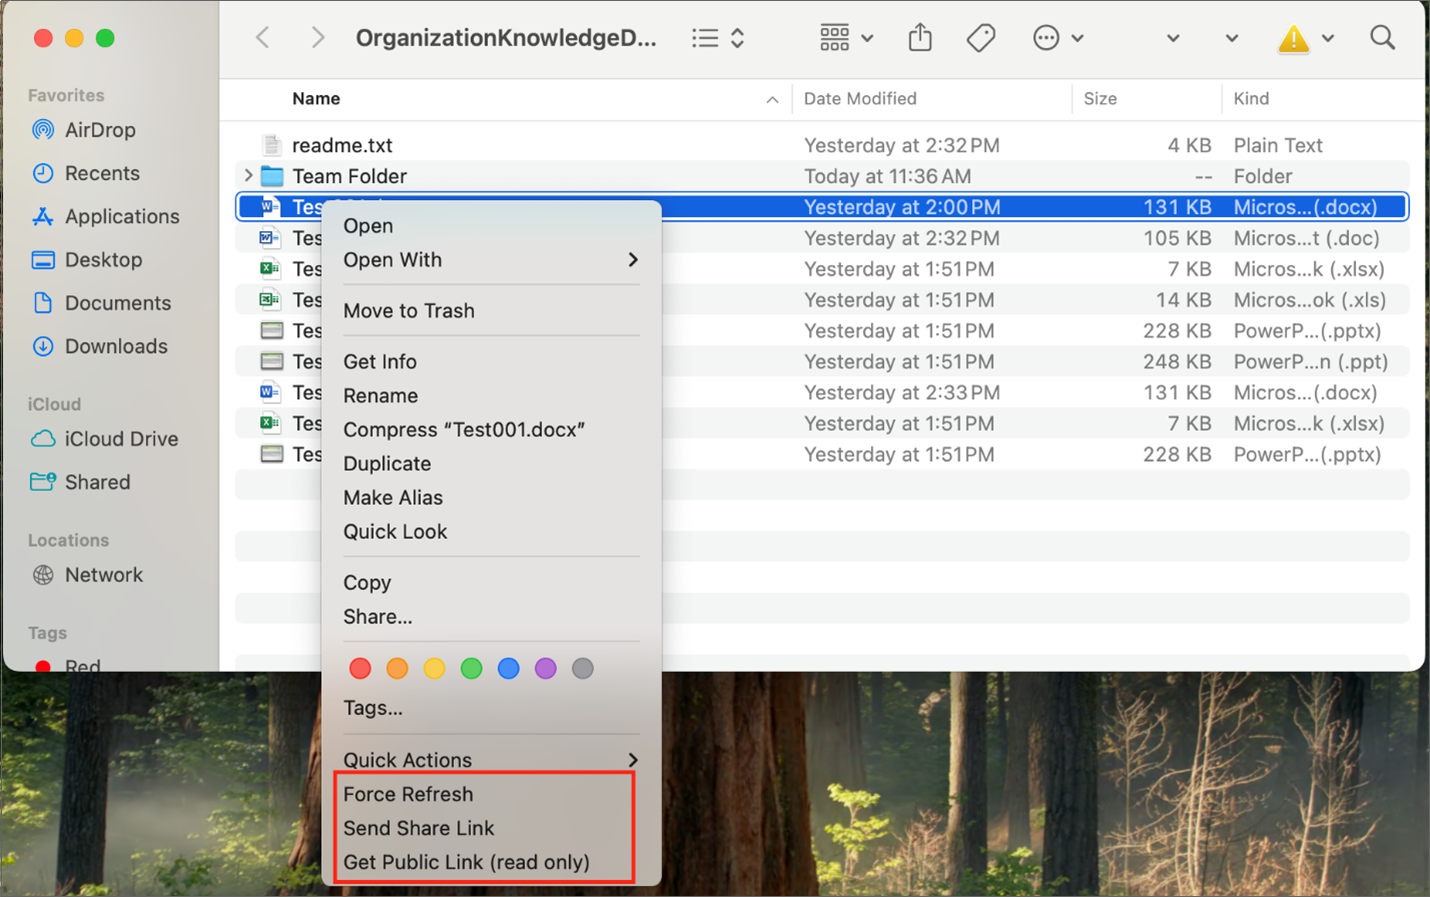This screenshot has width=1430, height=897.
Task: Choose Send Share Link
Action: click(419, 828)
